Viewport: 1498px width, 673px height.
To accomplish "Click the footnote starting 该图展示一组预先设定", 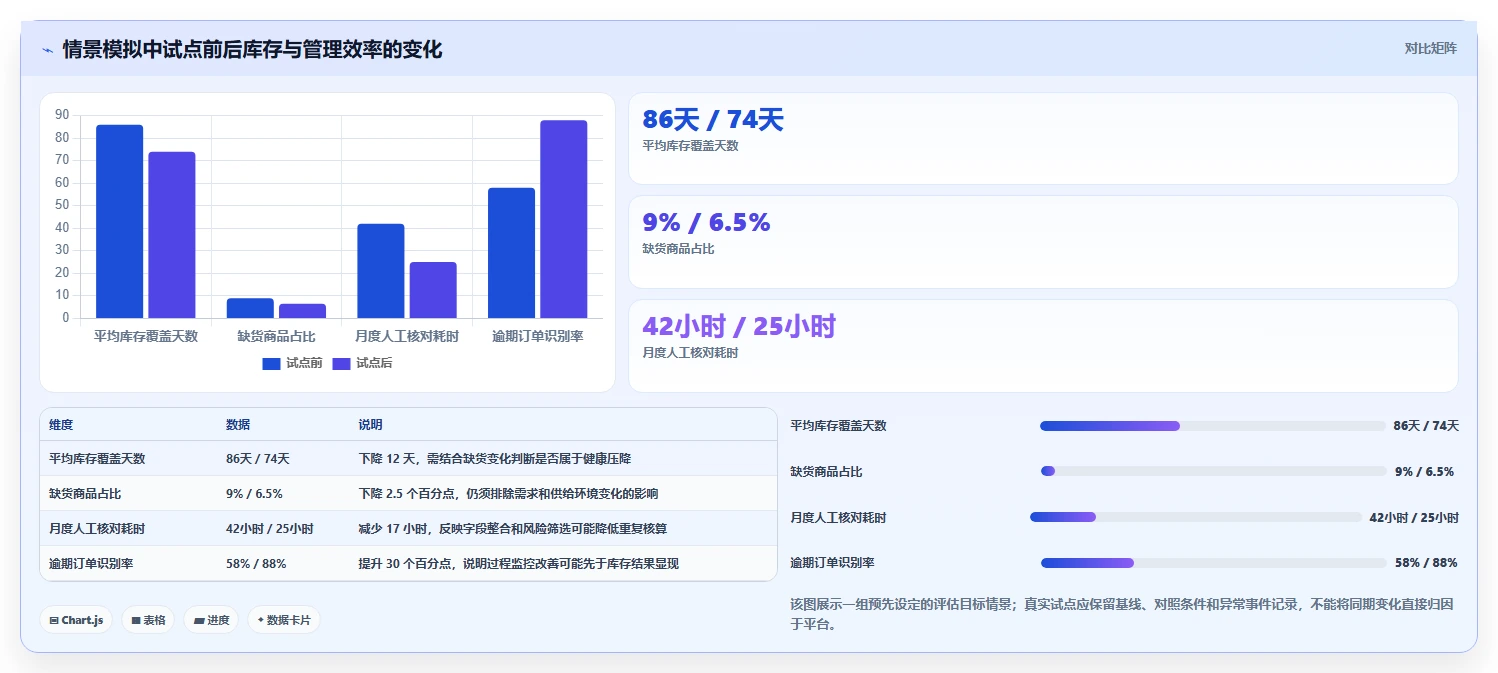I will click(1122, 614).
